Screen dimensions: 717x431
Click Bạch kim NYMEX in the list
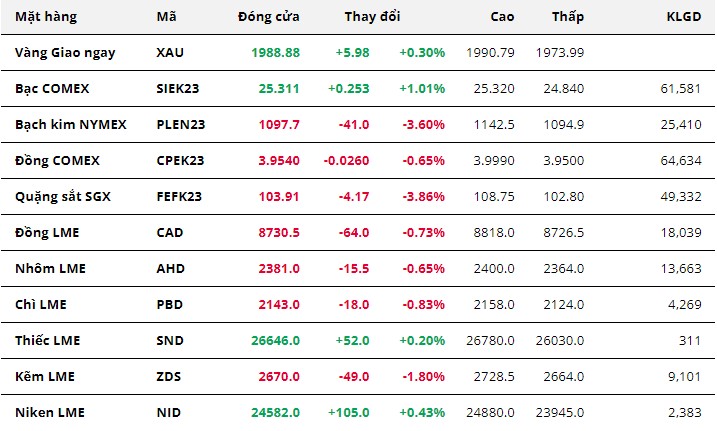(x=69, y=124)
